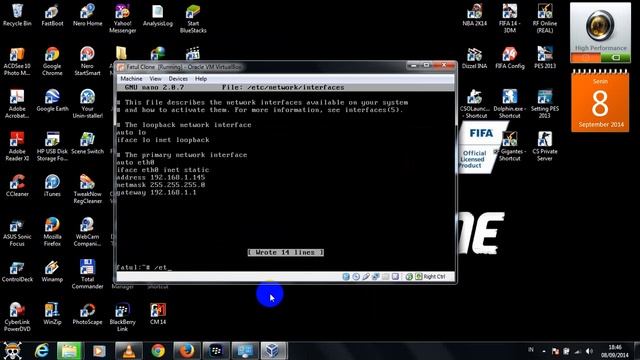Image resolution: width=640 pixels, height=360 pixels.
Task: Open the FIFA Config desktop shortcut
Action: click(x=510, y=58)
